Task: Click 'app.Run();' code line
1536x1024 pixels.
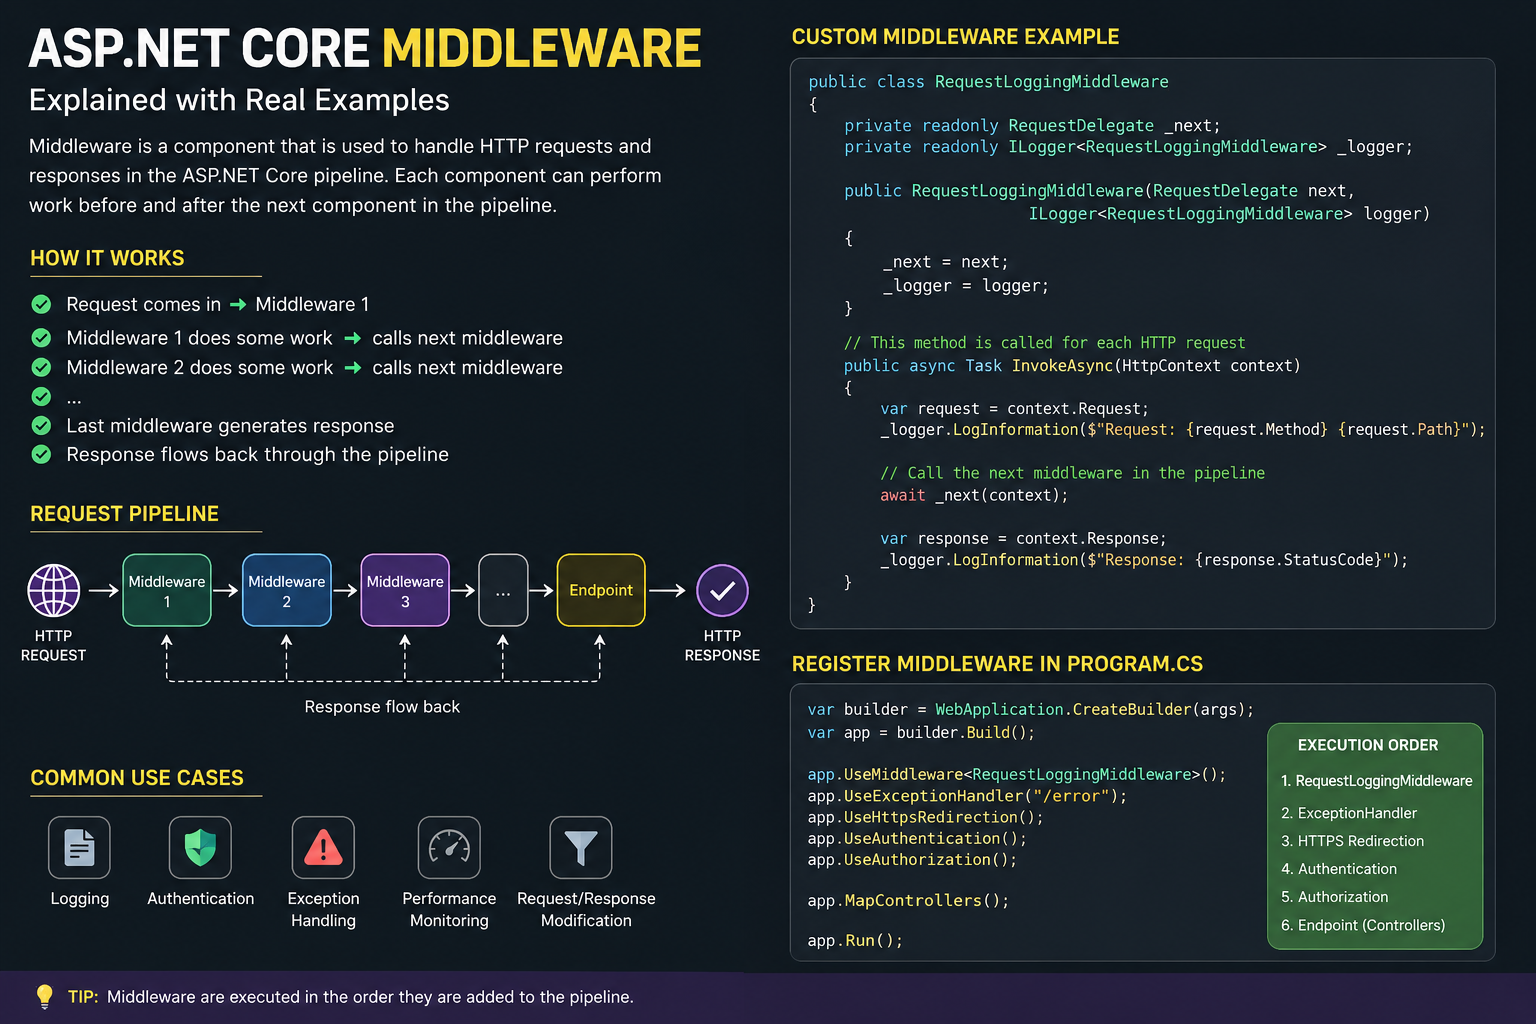Action: tap(855, 941)
